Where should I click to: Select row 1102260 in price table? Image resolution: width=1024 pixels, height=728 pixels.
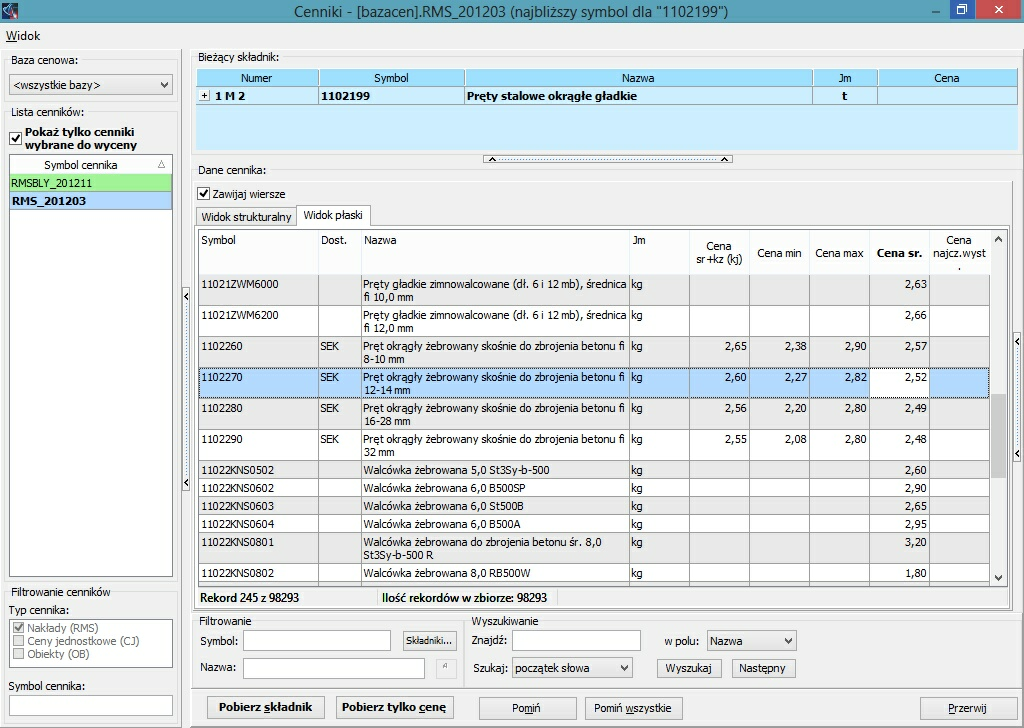594,352
